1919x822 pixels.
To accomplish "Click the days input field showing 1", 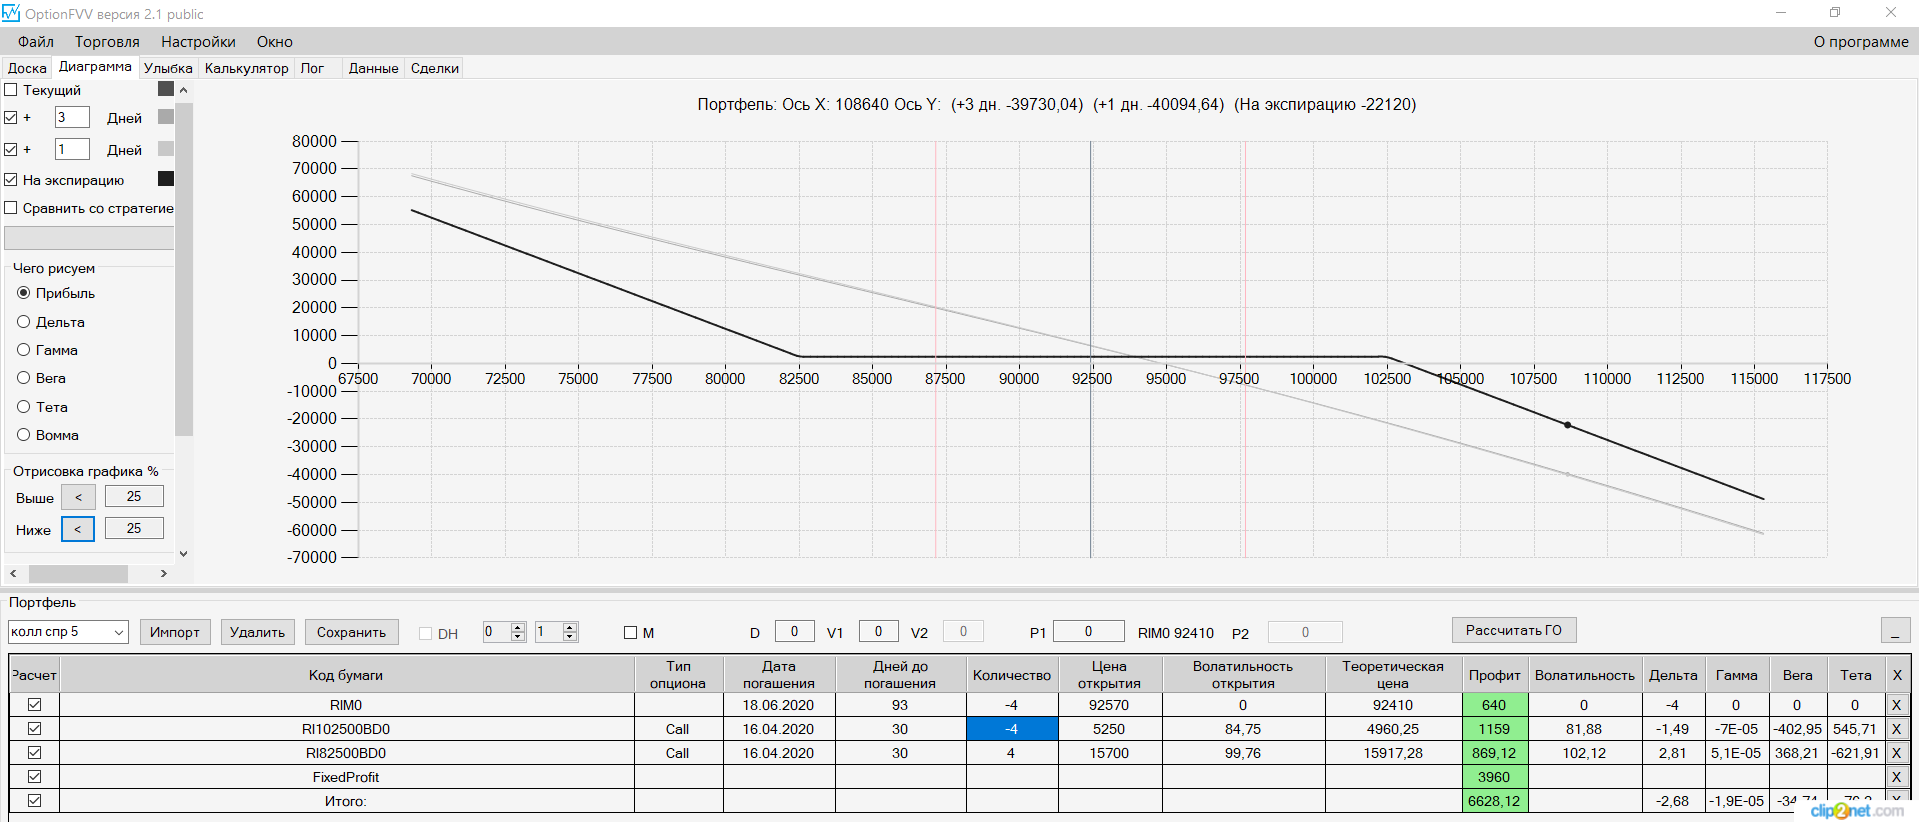I will (72, 150).
